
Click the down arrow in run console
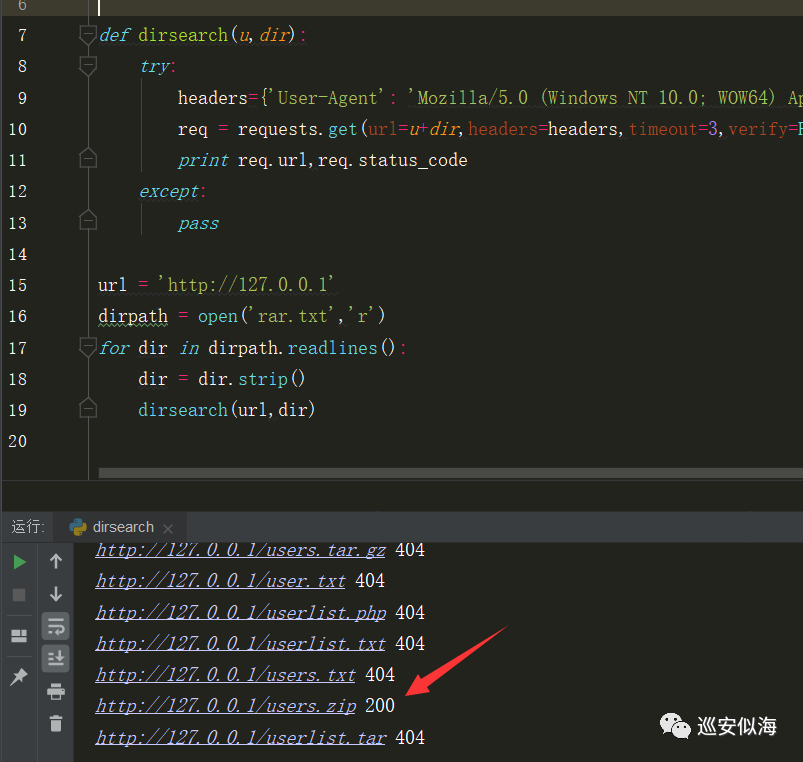(56, 594)
